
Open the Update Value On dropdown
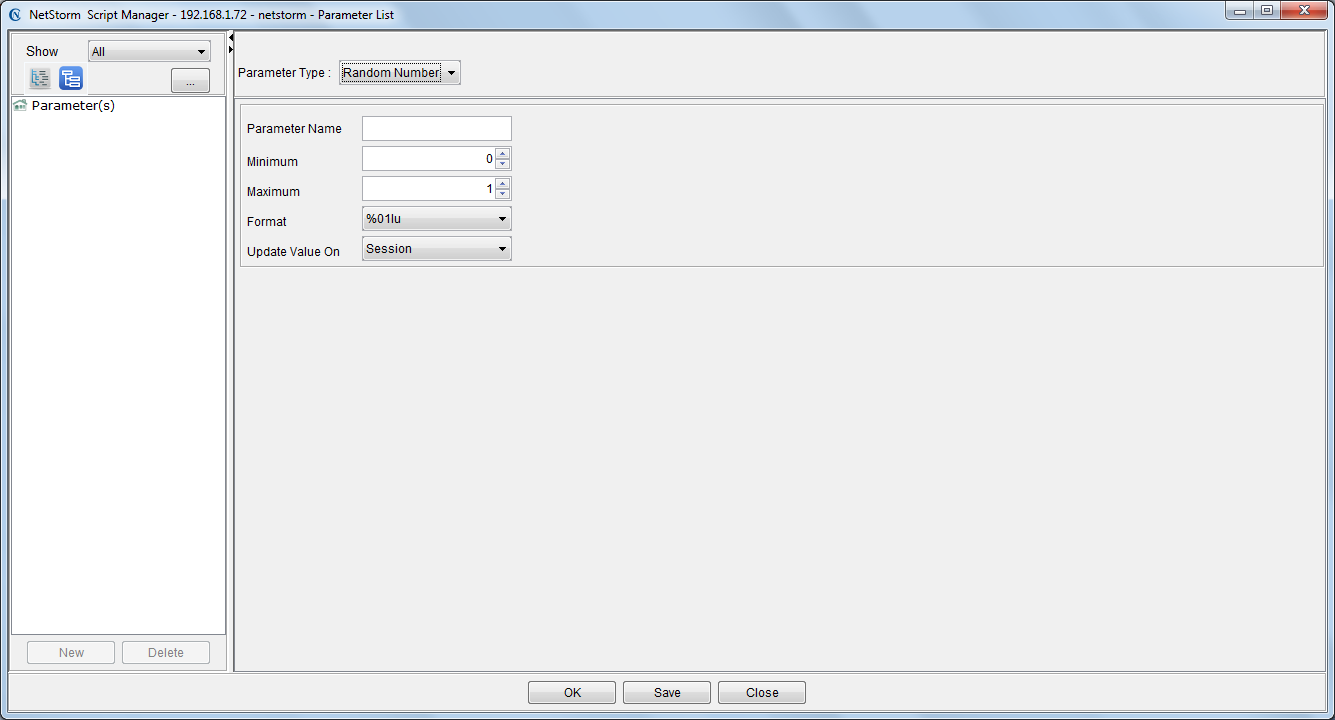[x=437, y=249]
